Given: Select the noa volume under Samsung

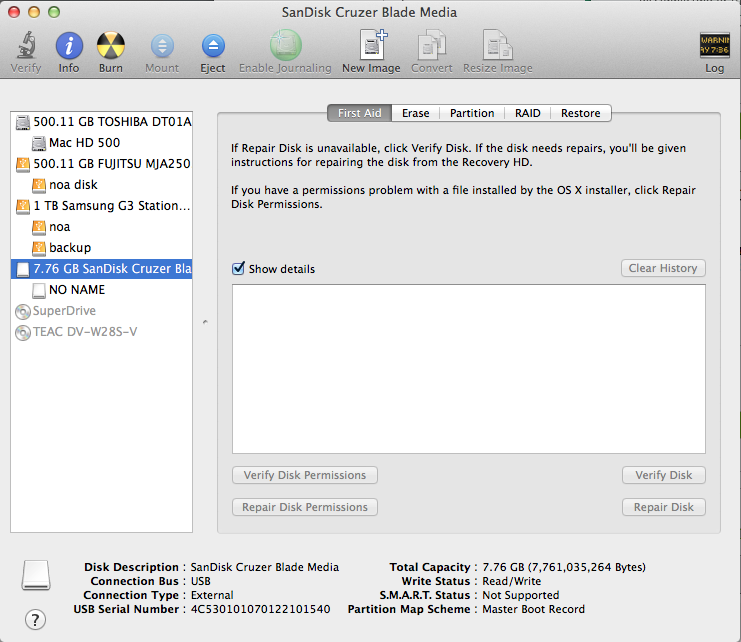Looking at the screenshot, I should (x=102, y=227).
